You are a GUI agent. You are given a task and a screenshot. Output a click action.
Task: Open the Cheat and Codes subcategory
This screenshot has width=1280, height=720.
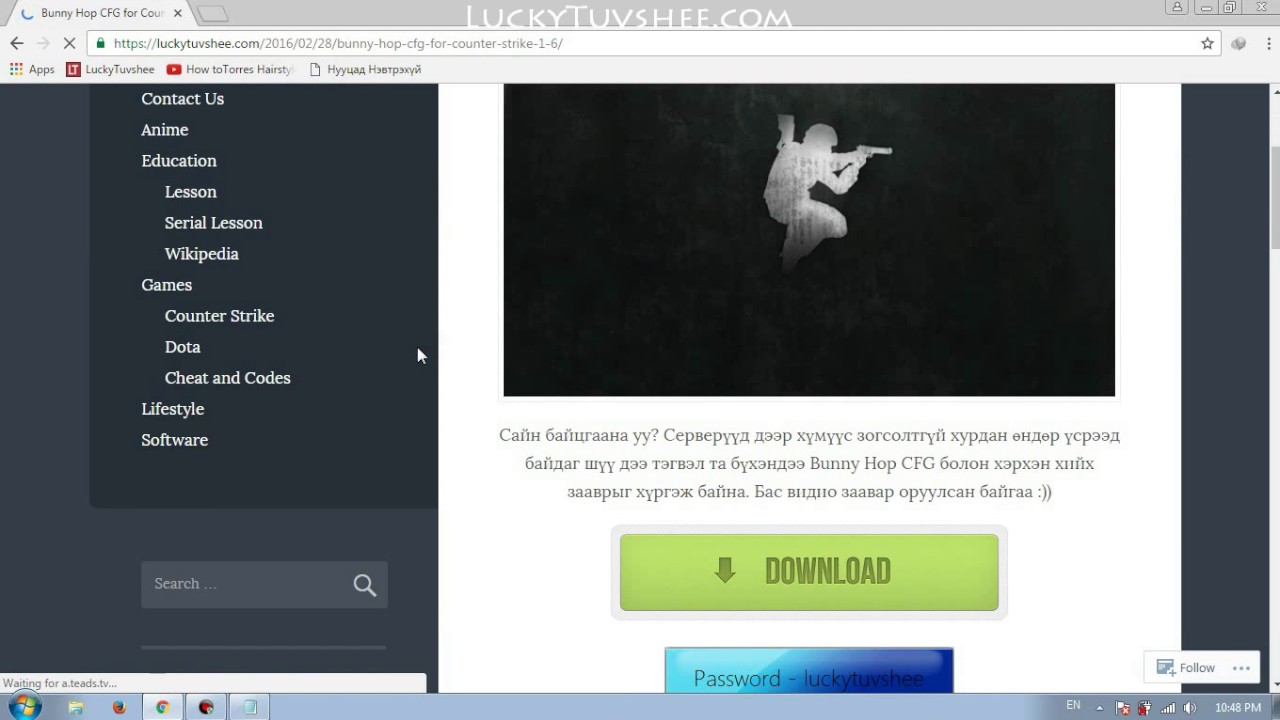[227, 377]
